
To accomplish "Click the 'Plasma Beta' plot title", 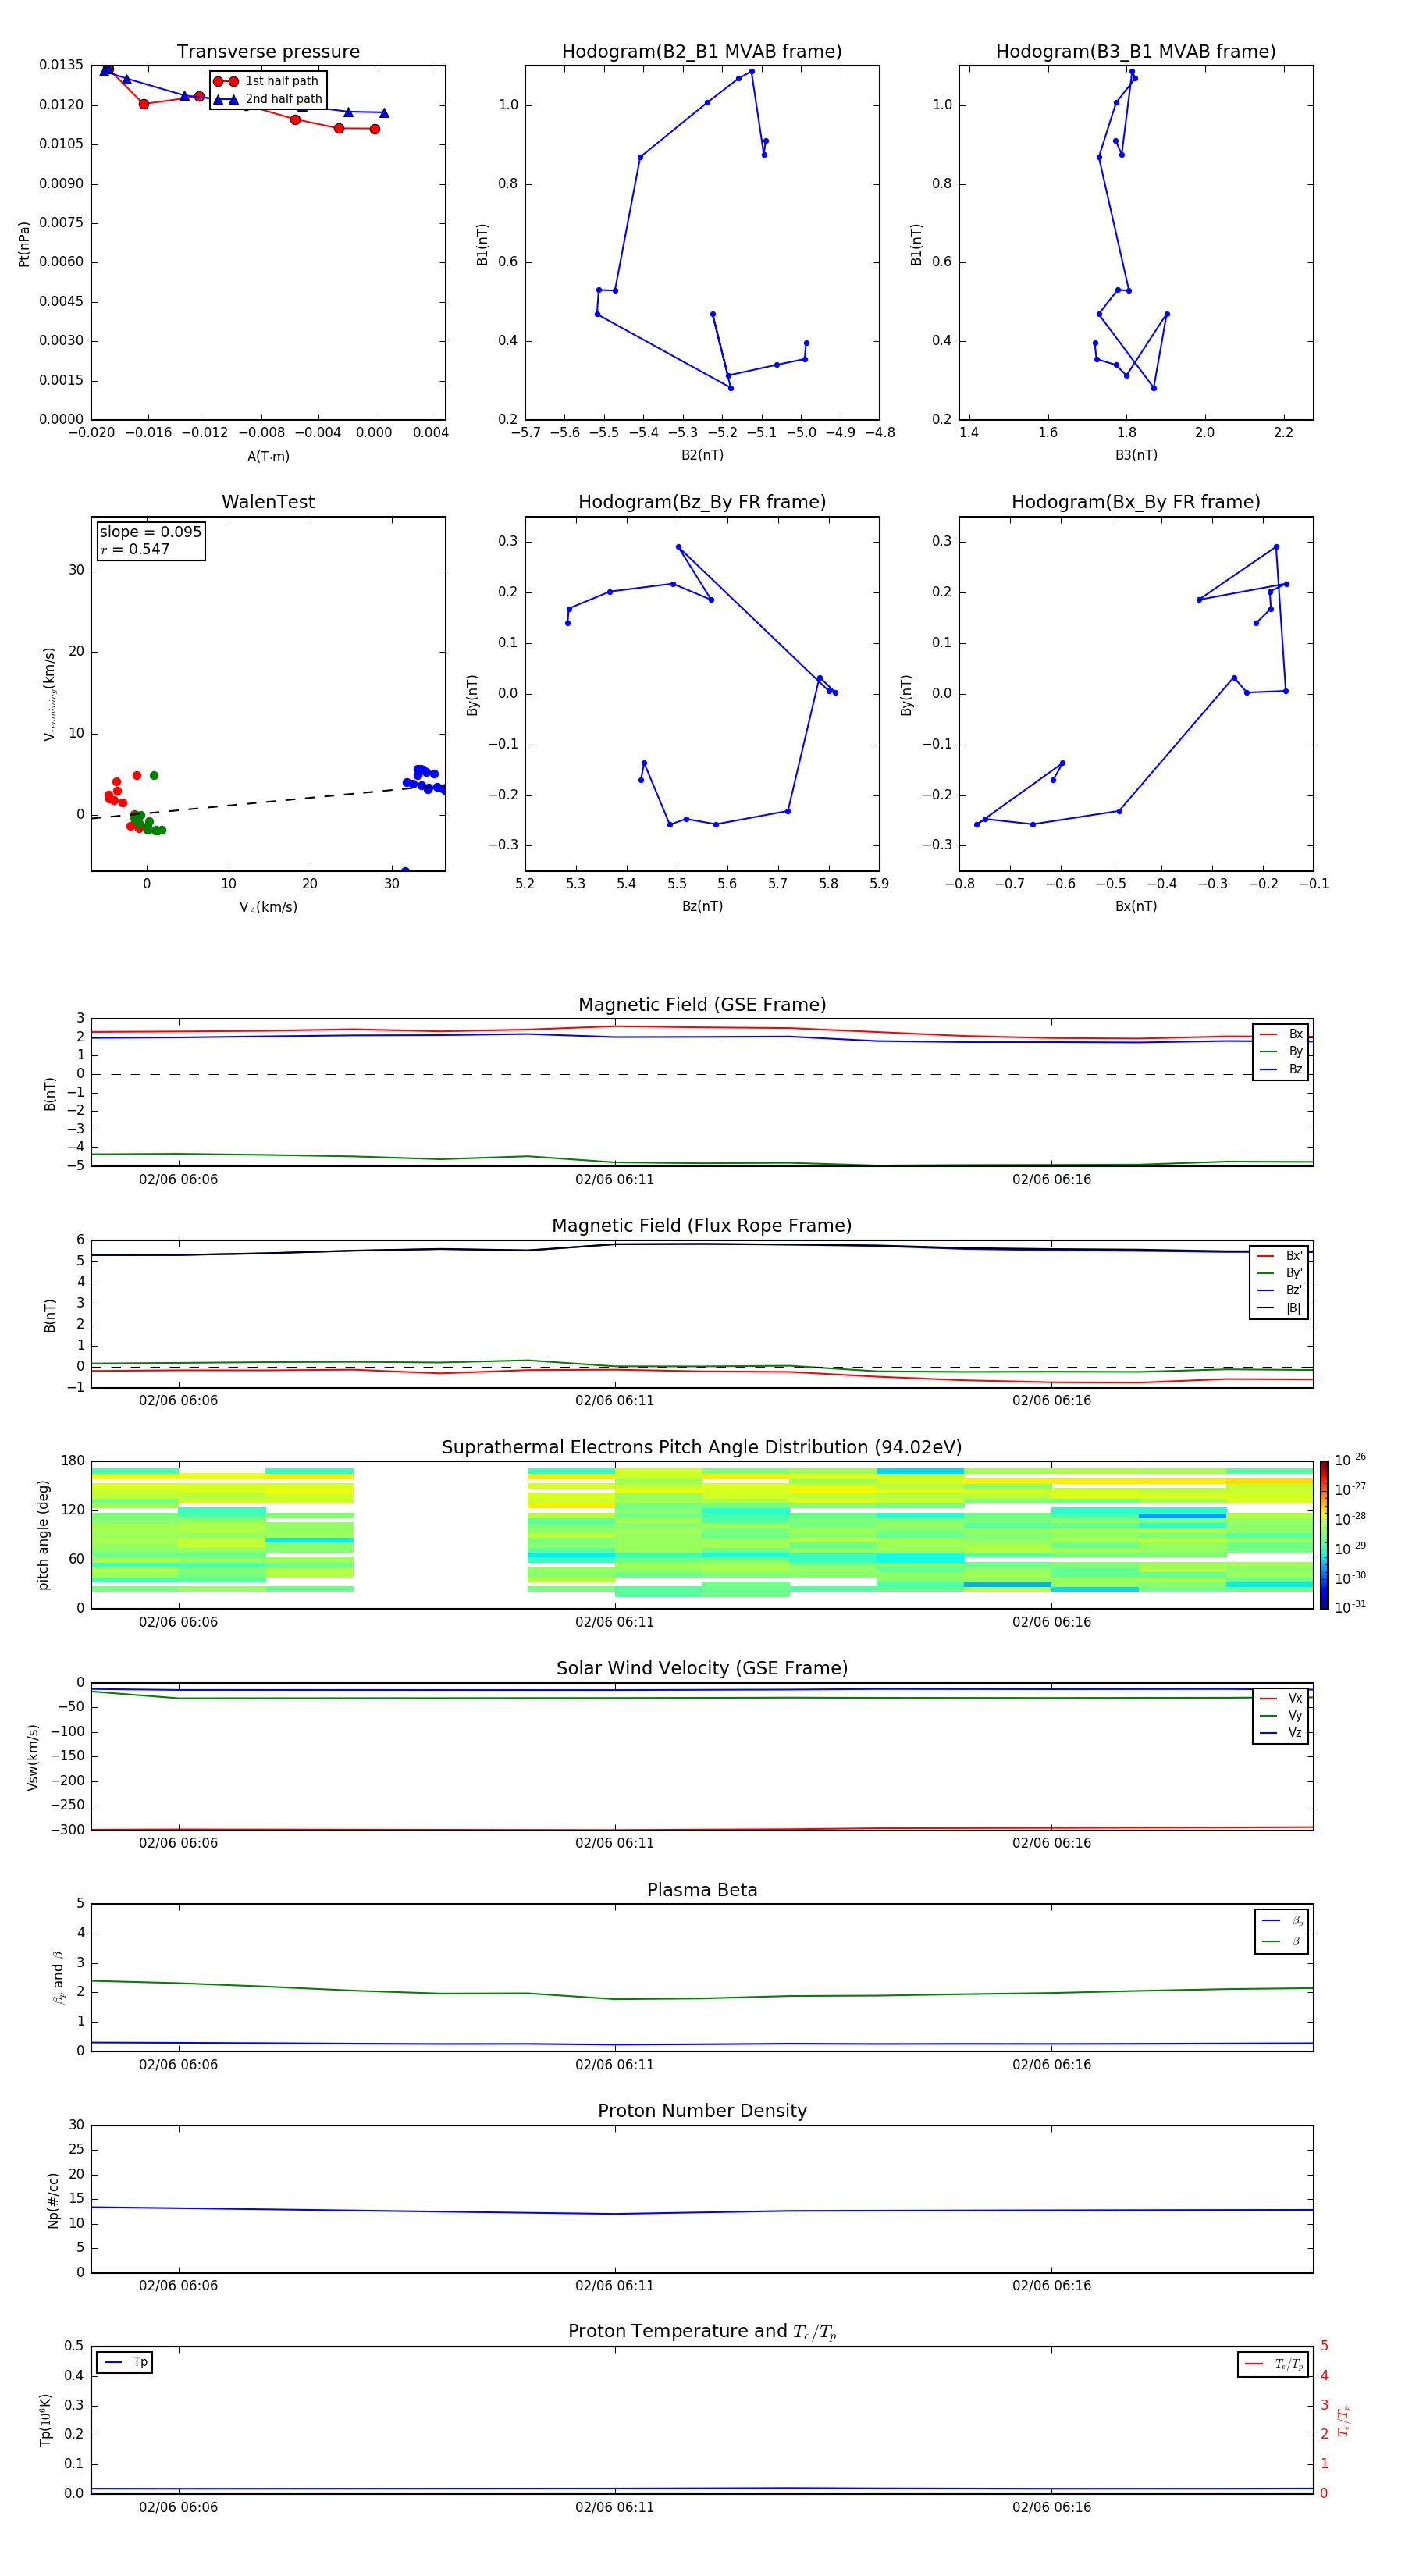I will 702,1891.
